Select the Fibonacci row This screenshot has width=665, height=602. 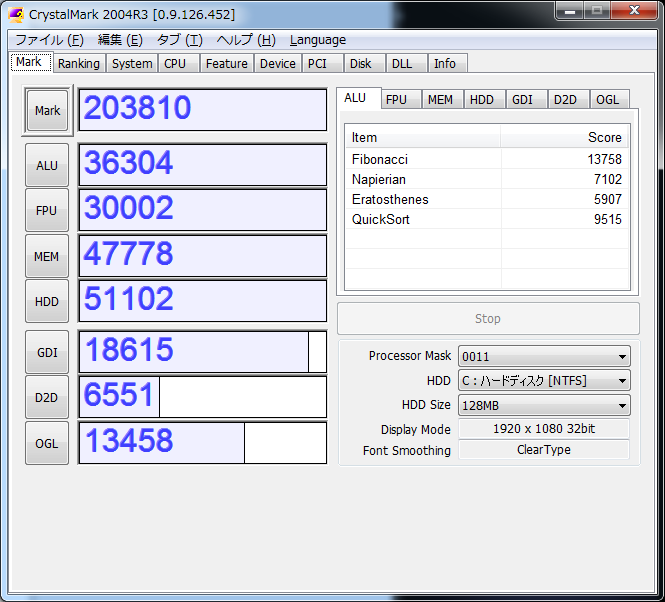point(487,159)
